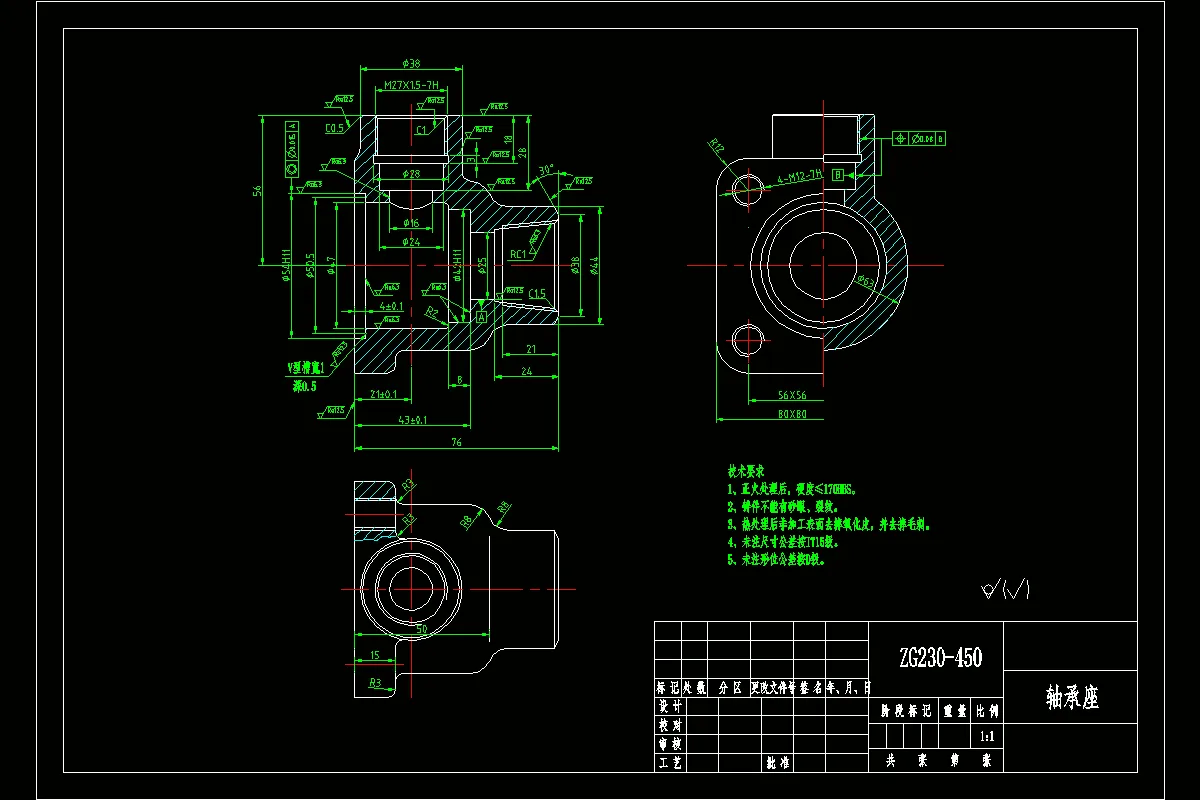Click the general surface roughness symbol

(x=1006, y=591)
